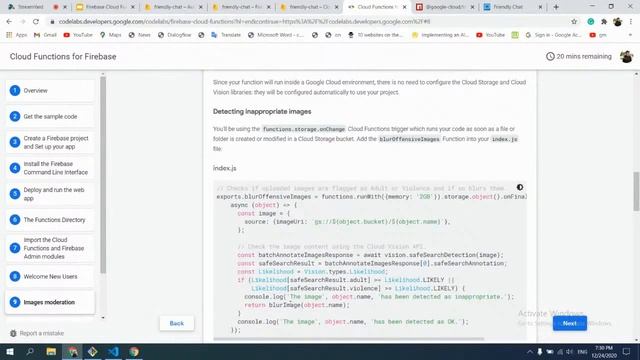640x360 pixels.
Task: Open taskbar search
Action: click(x=30, y=352)
